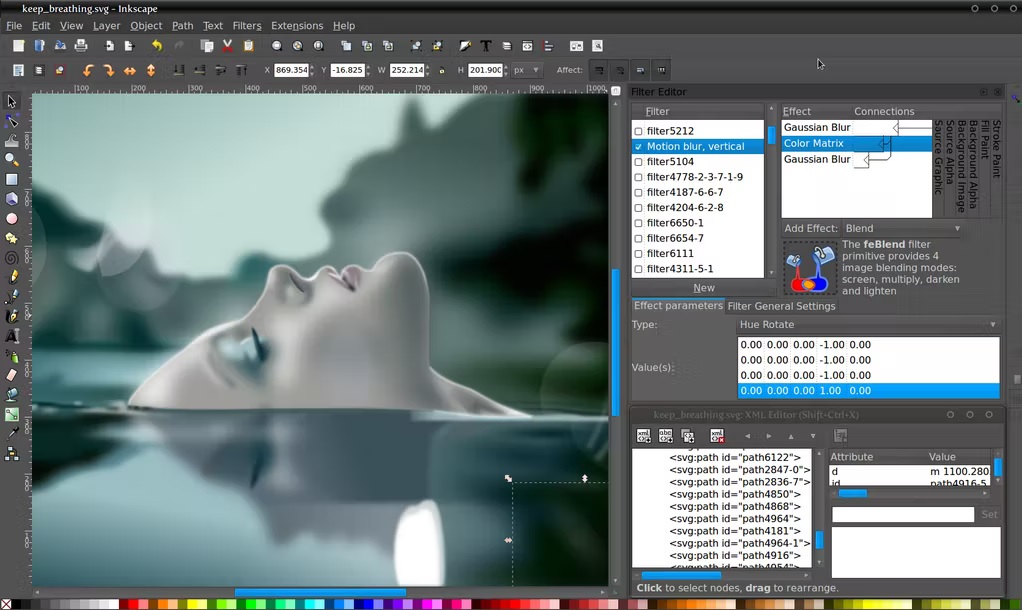This screenshot has height=610, width=1022.
Task: Delete the XML node with the red-x icon
Action: [x=717, y=436]
